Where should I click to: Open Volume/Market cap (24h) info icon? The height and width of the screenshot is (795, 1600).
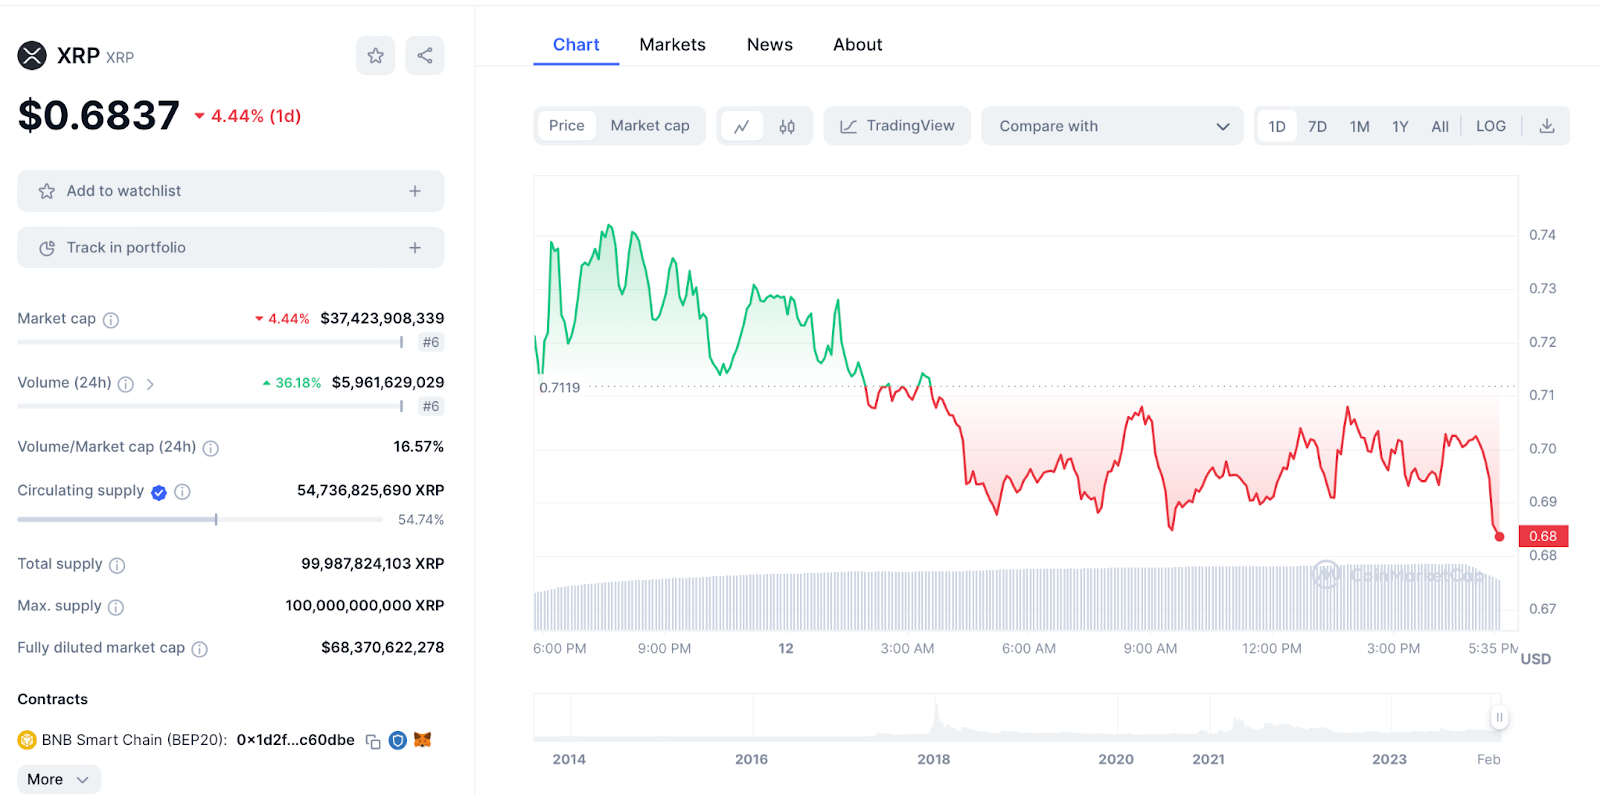pyautogui.click(x=211, y=448)
